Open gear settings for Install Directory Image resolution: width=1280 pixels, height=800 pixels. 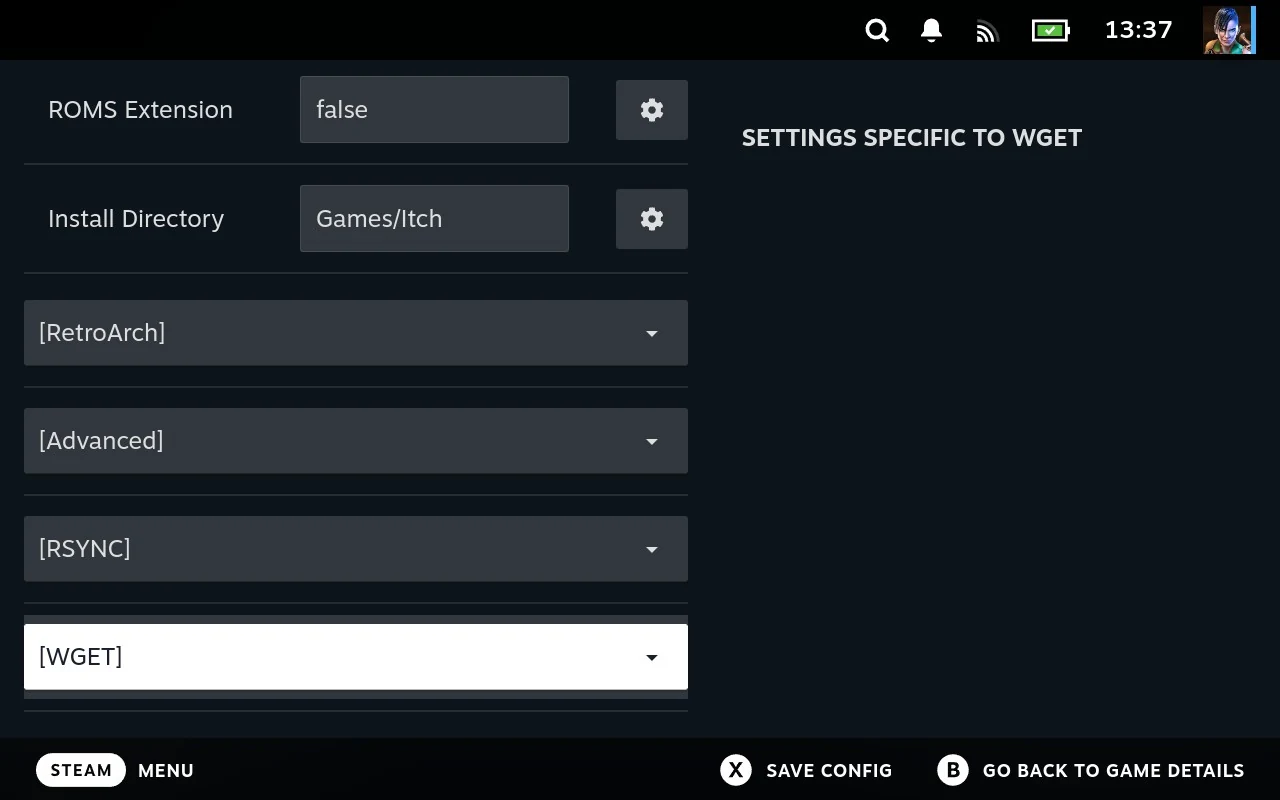point(652,219)
